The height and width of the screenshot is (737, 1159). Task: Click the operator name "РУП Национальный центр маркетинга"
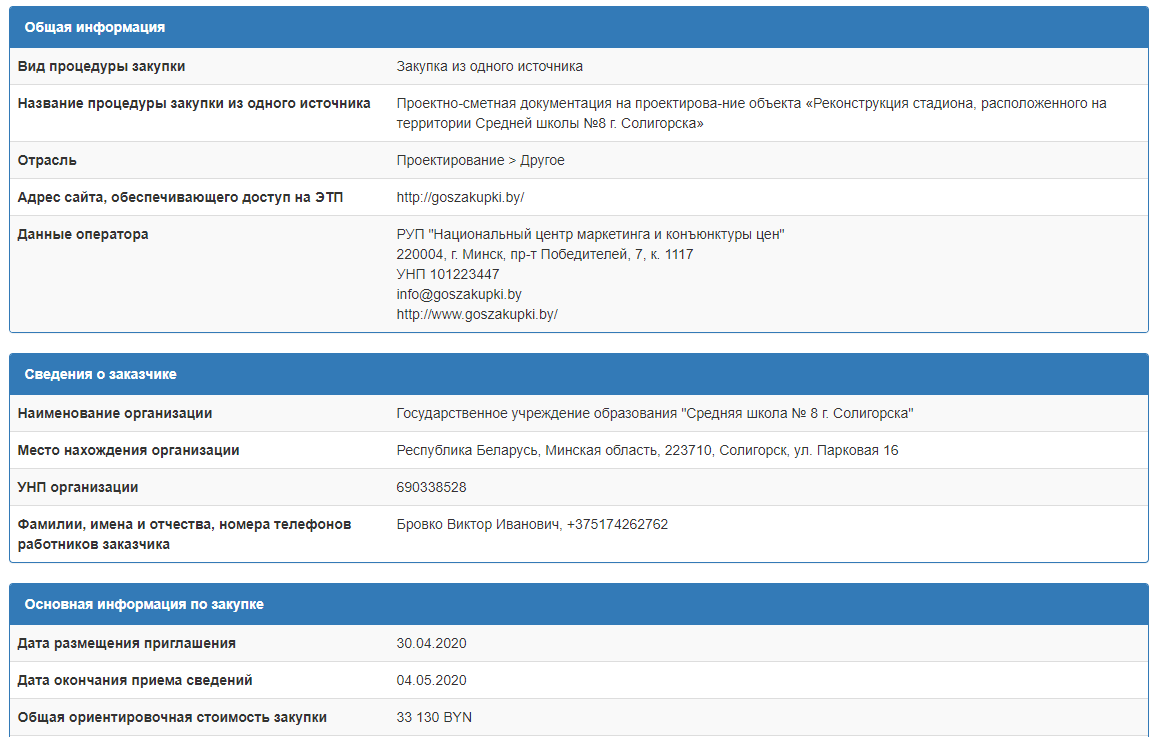tap(590, 234)
